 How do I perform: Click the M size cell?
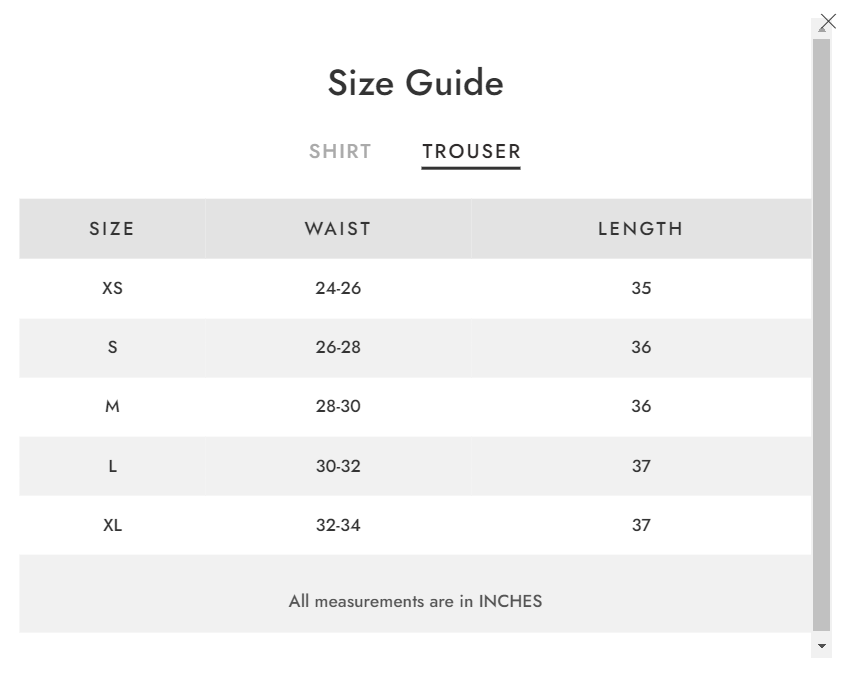pos(113,406)
